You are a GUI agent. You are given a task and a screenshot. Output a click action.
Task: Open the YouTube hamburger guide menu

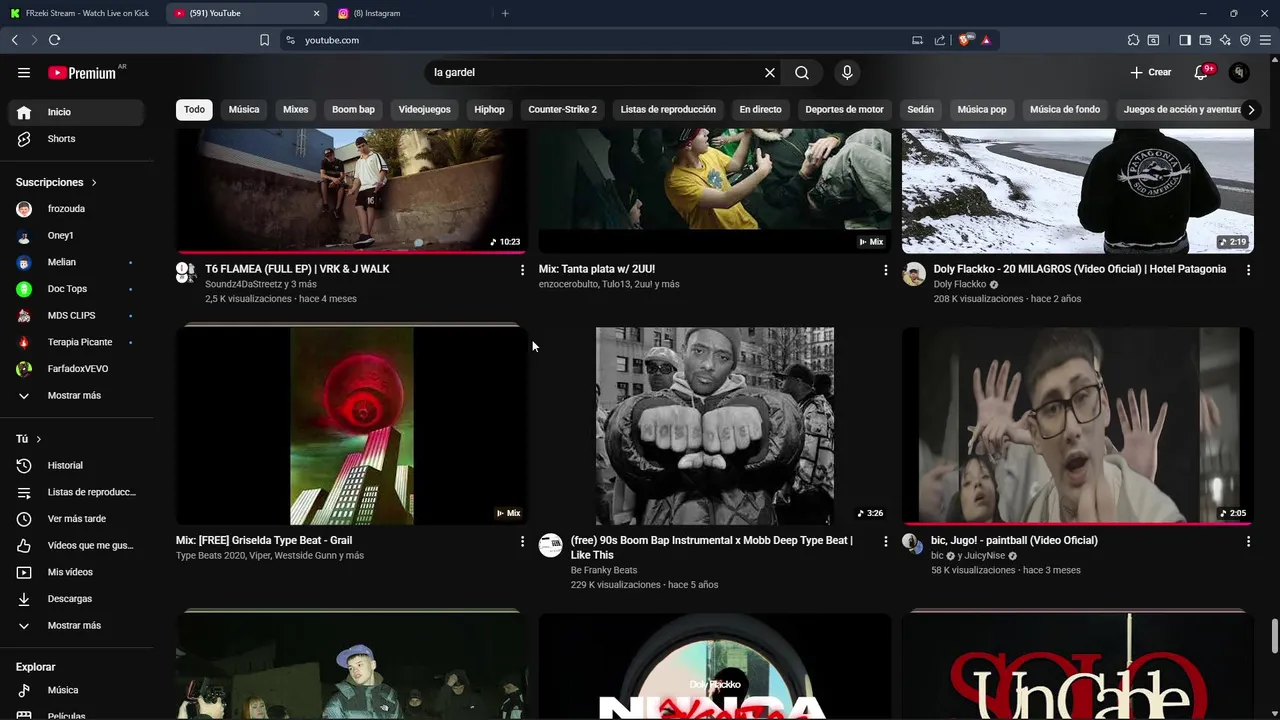coord(24,72)
